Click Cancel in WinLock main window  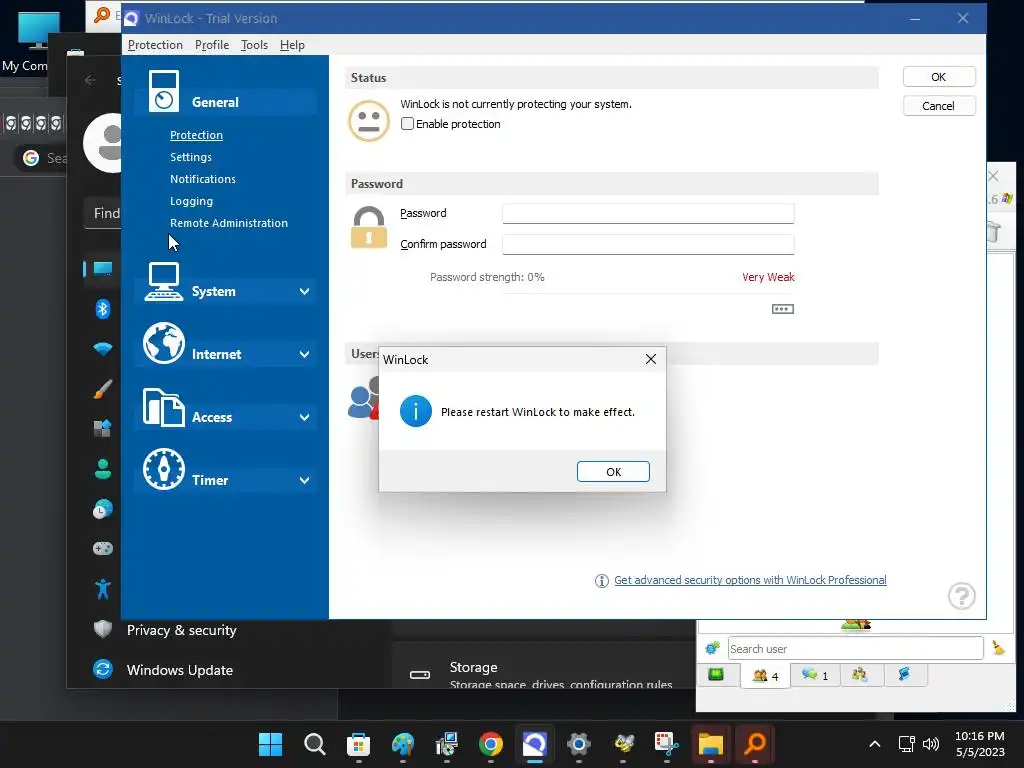(939, 106)
